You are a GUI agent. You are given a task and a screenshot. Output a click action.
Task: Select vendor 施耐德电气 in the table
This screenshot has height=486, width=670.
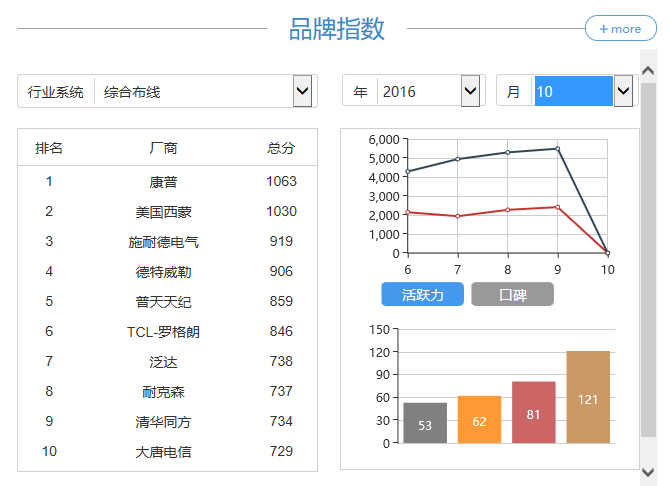coord(163,242)
